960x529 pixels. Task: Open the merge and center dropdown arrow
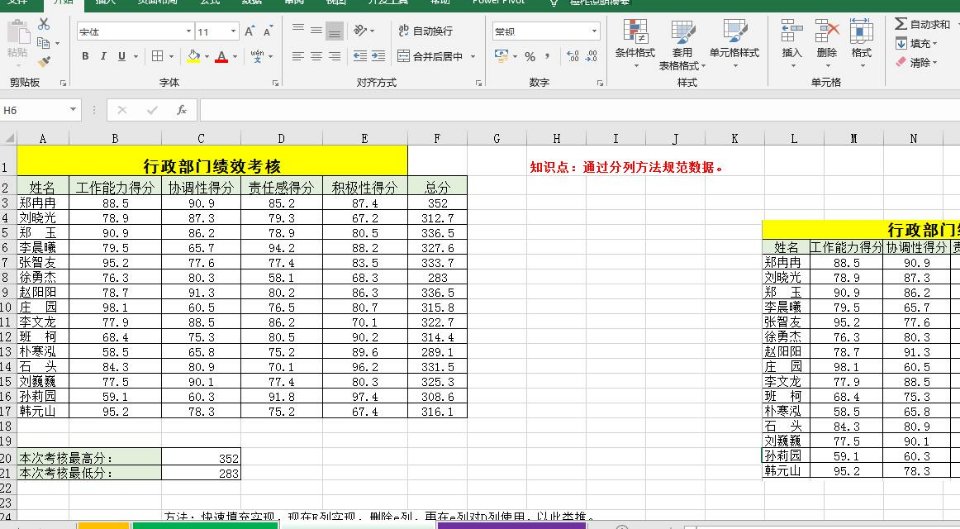(x=473, y=56)
